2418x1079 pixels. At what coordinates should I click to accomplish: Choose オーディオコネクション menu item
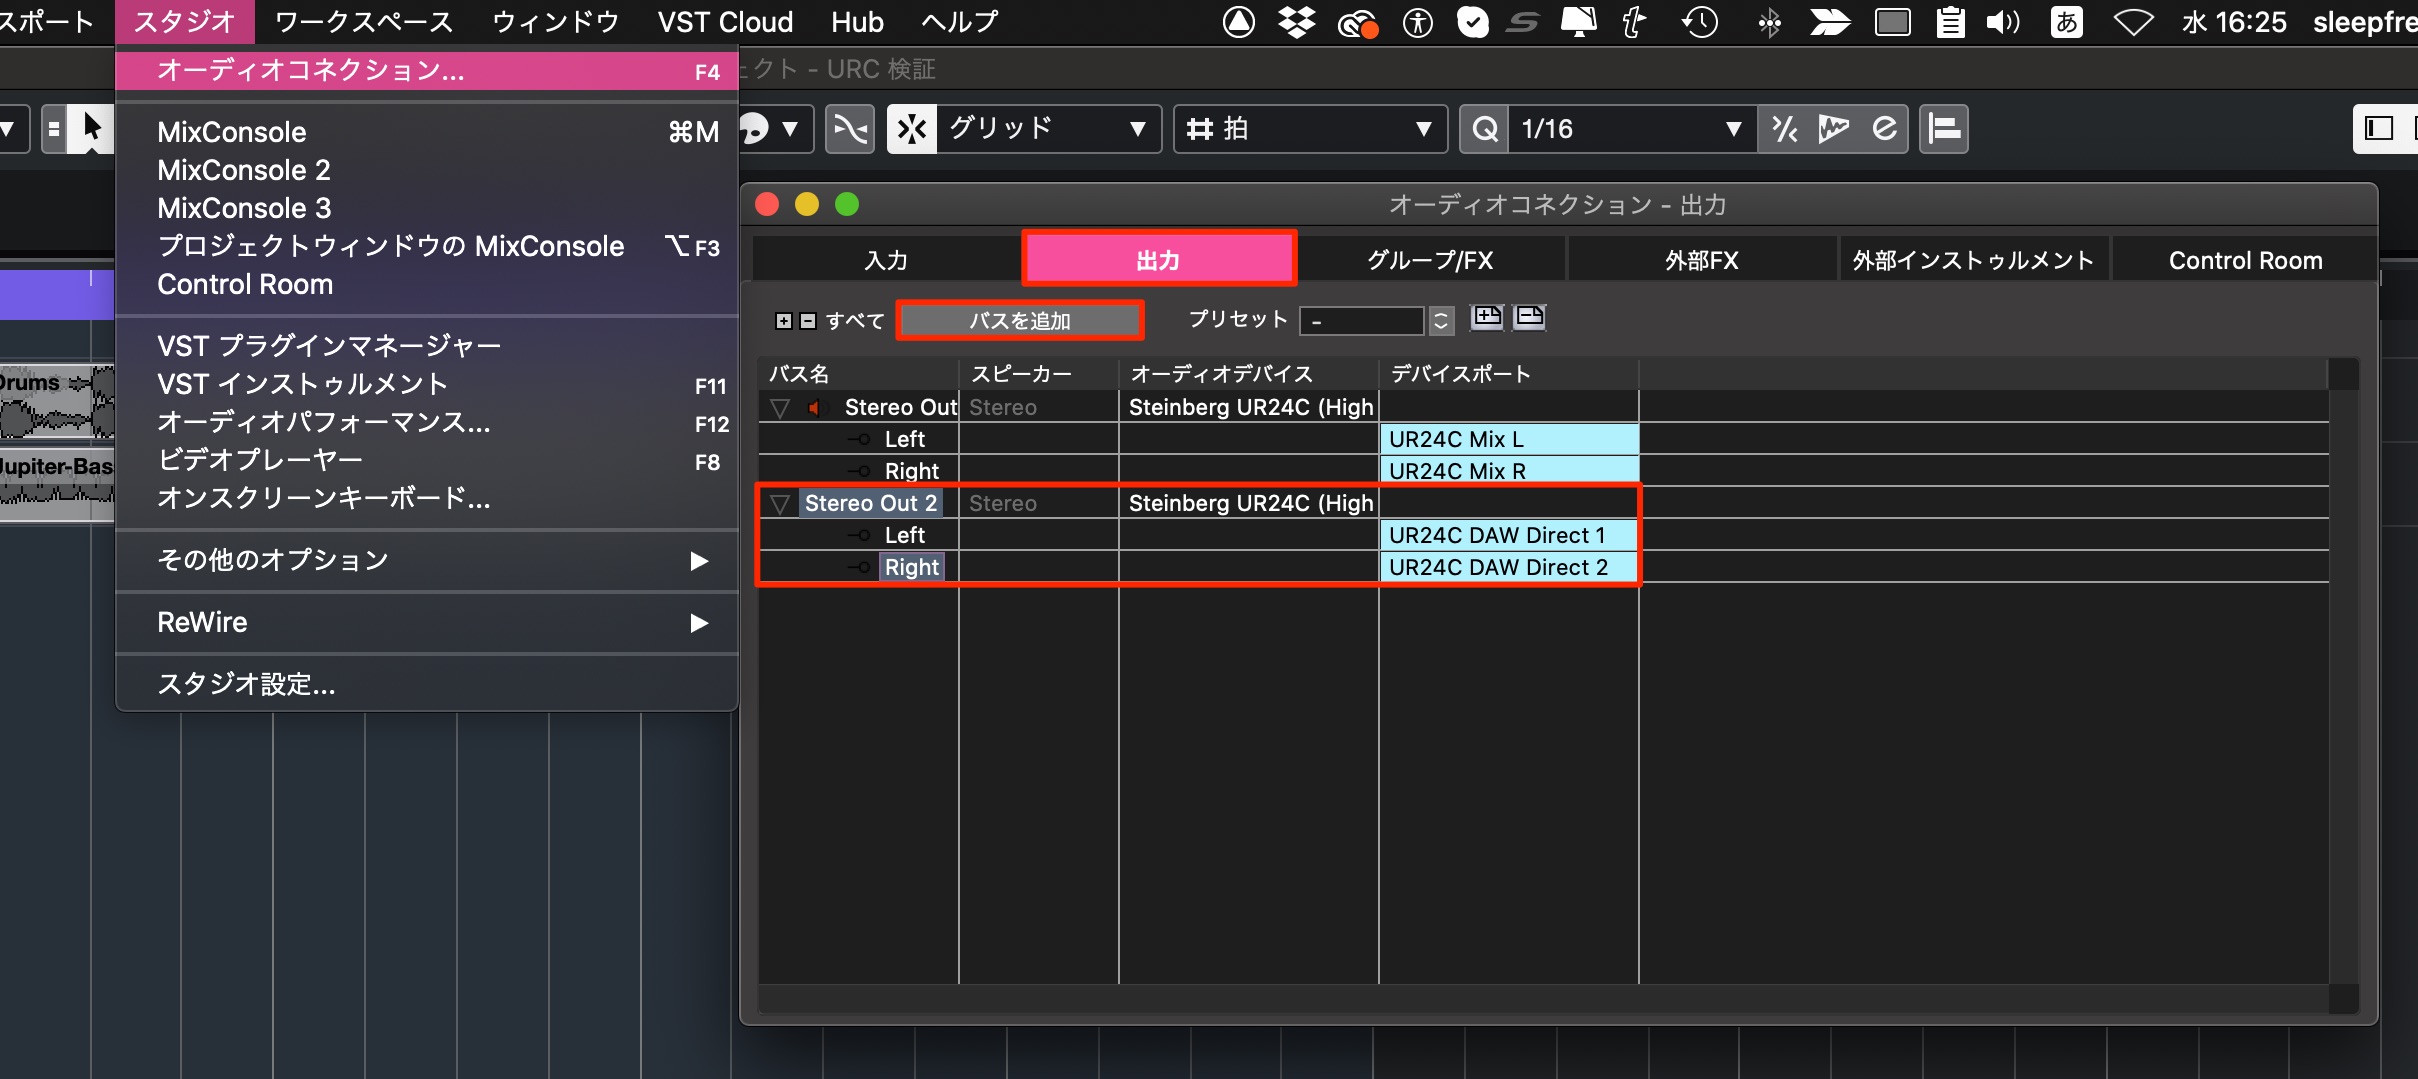(427, 71)
